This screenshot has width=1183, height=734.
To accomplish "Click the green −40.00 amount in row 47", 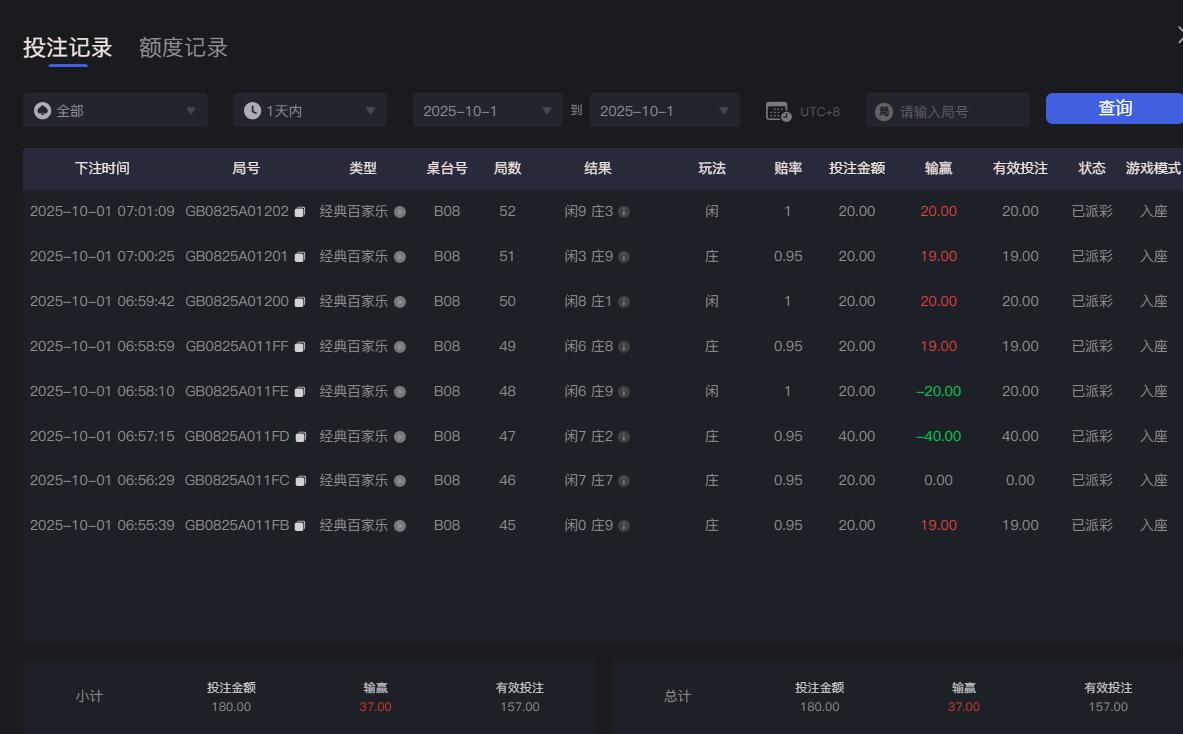I will click(x=936, y=436).
